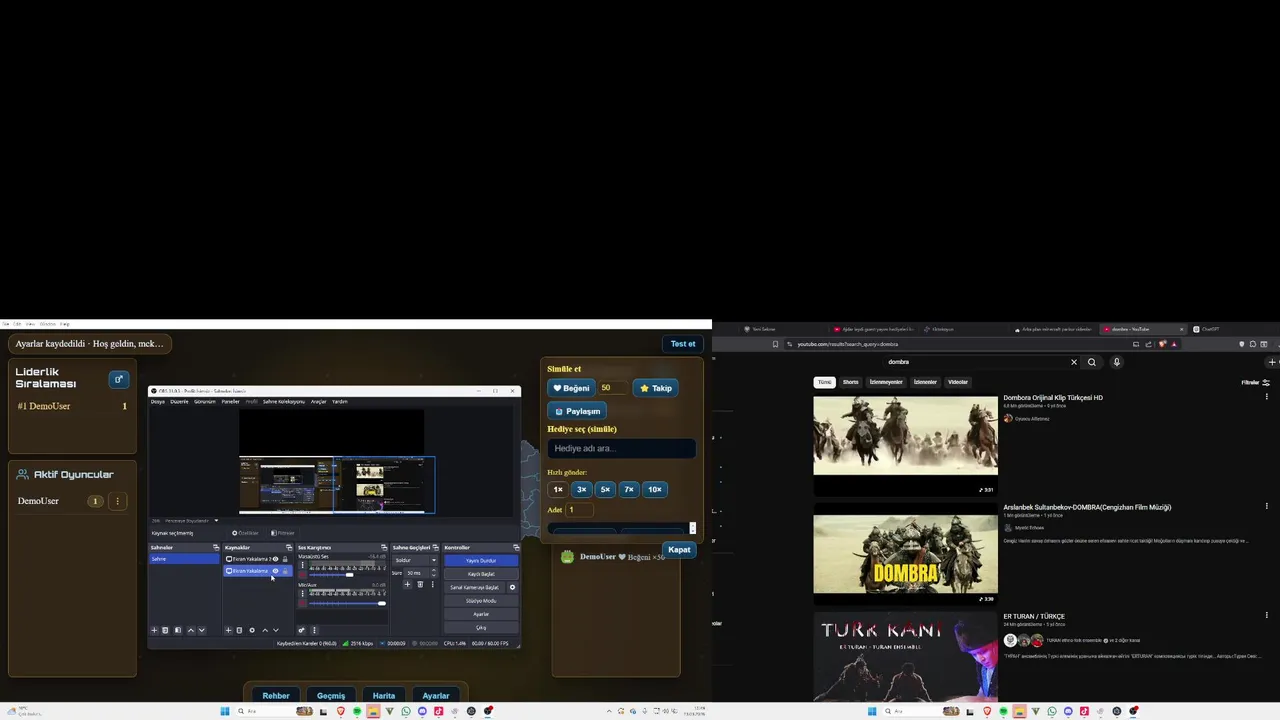Select the 3× quick send option

[x=581, y=489]
